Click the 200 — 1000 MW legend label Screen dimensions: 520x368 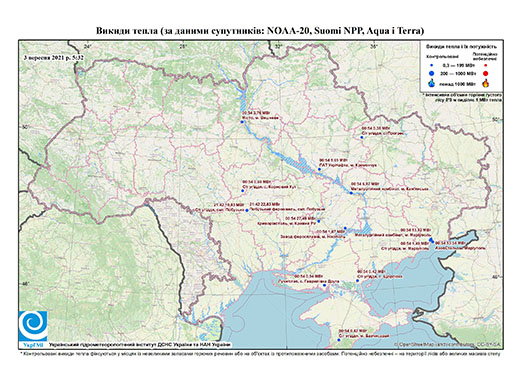pyautogui.click(x=458, y=73)
